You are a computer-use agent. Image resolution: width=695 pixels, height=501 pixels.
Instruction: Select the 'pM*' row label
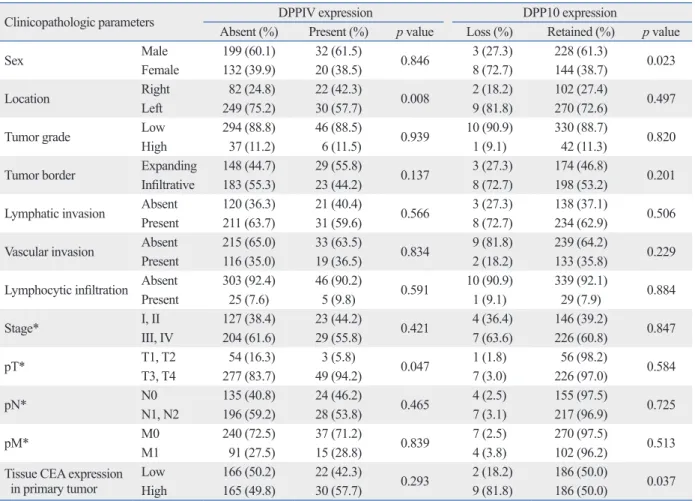pyautogui.click(x=16, y=443)
